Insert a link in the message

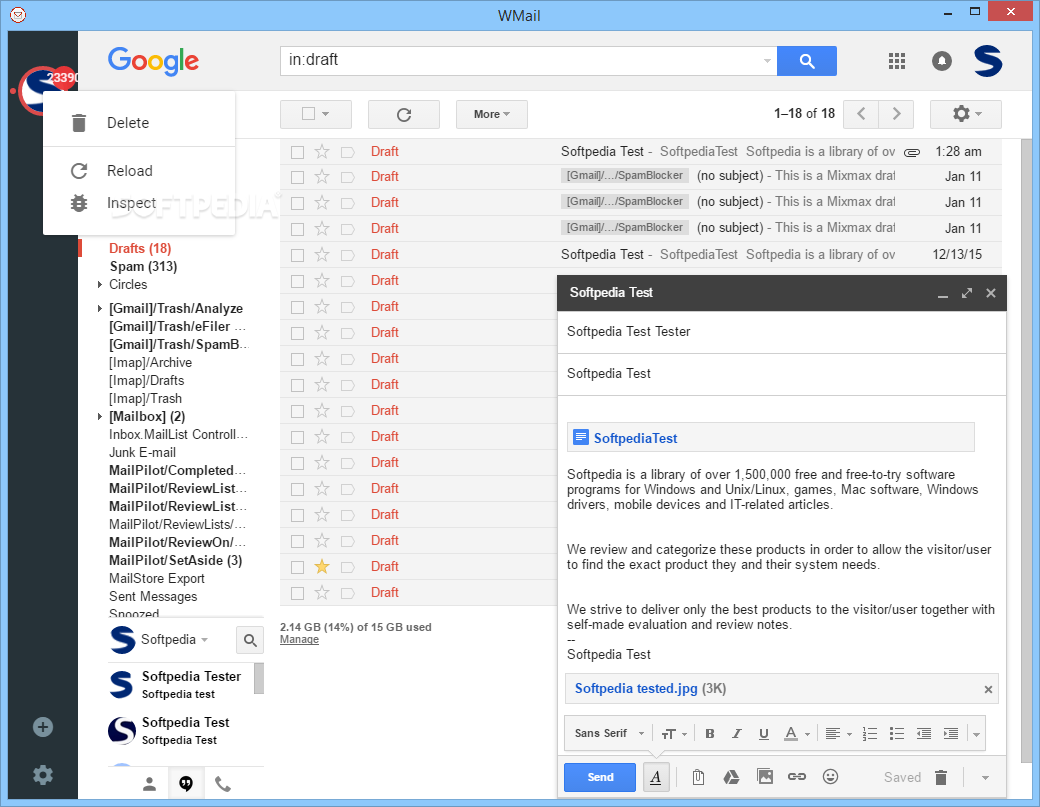(797, 776)
